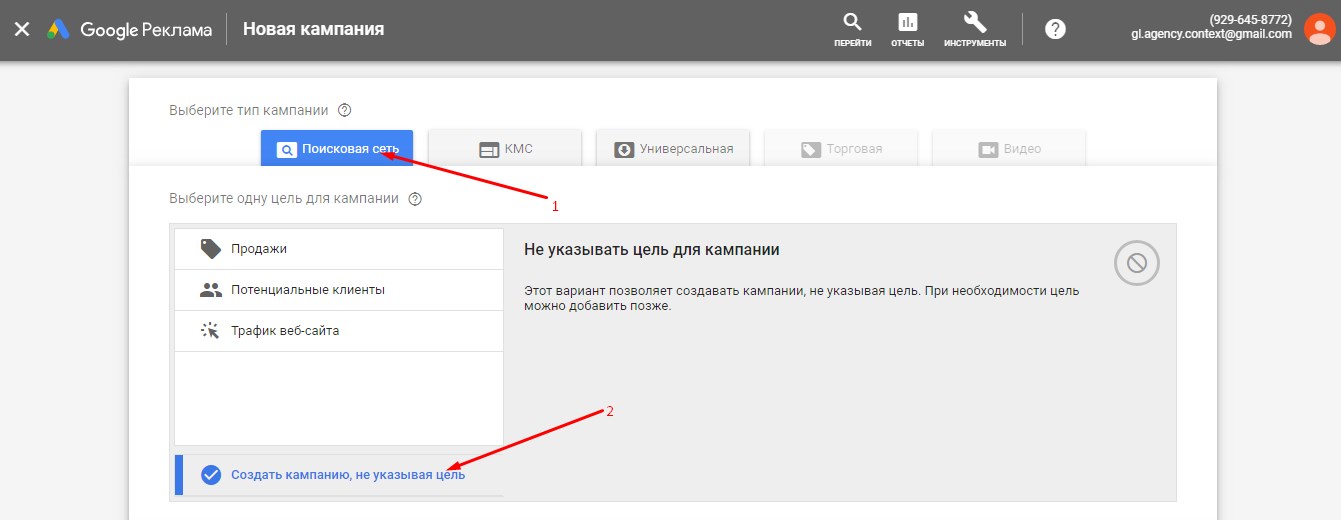The width and height of the screenshot is (1341, 520).
Task: Open the Перейти search icon
Action: (x=852, y=30)
